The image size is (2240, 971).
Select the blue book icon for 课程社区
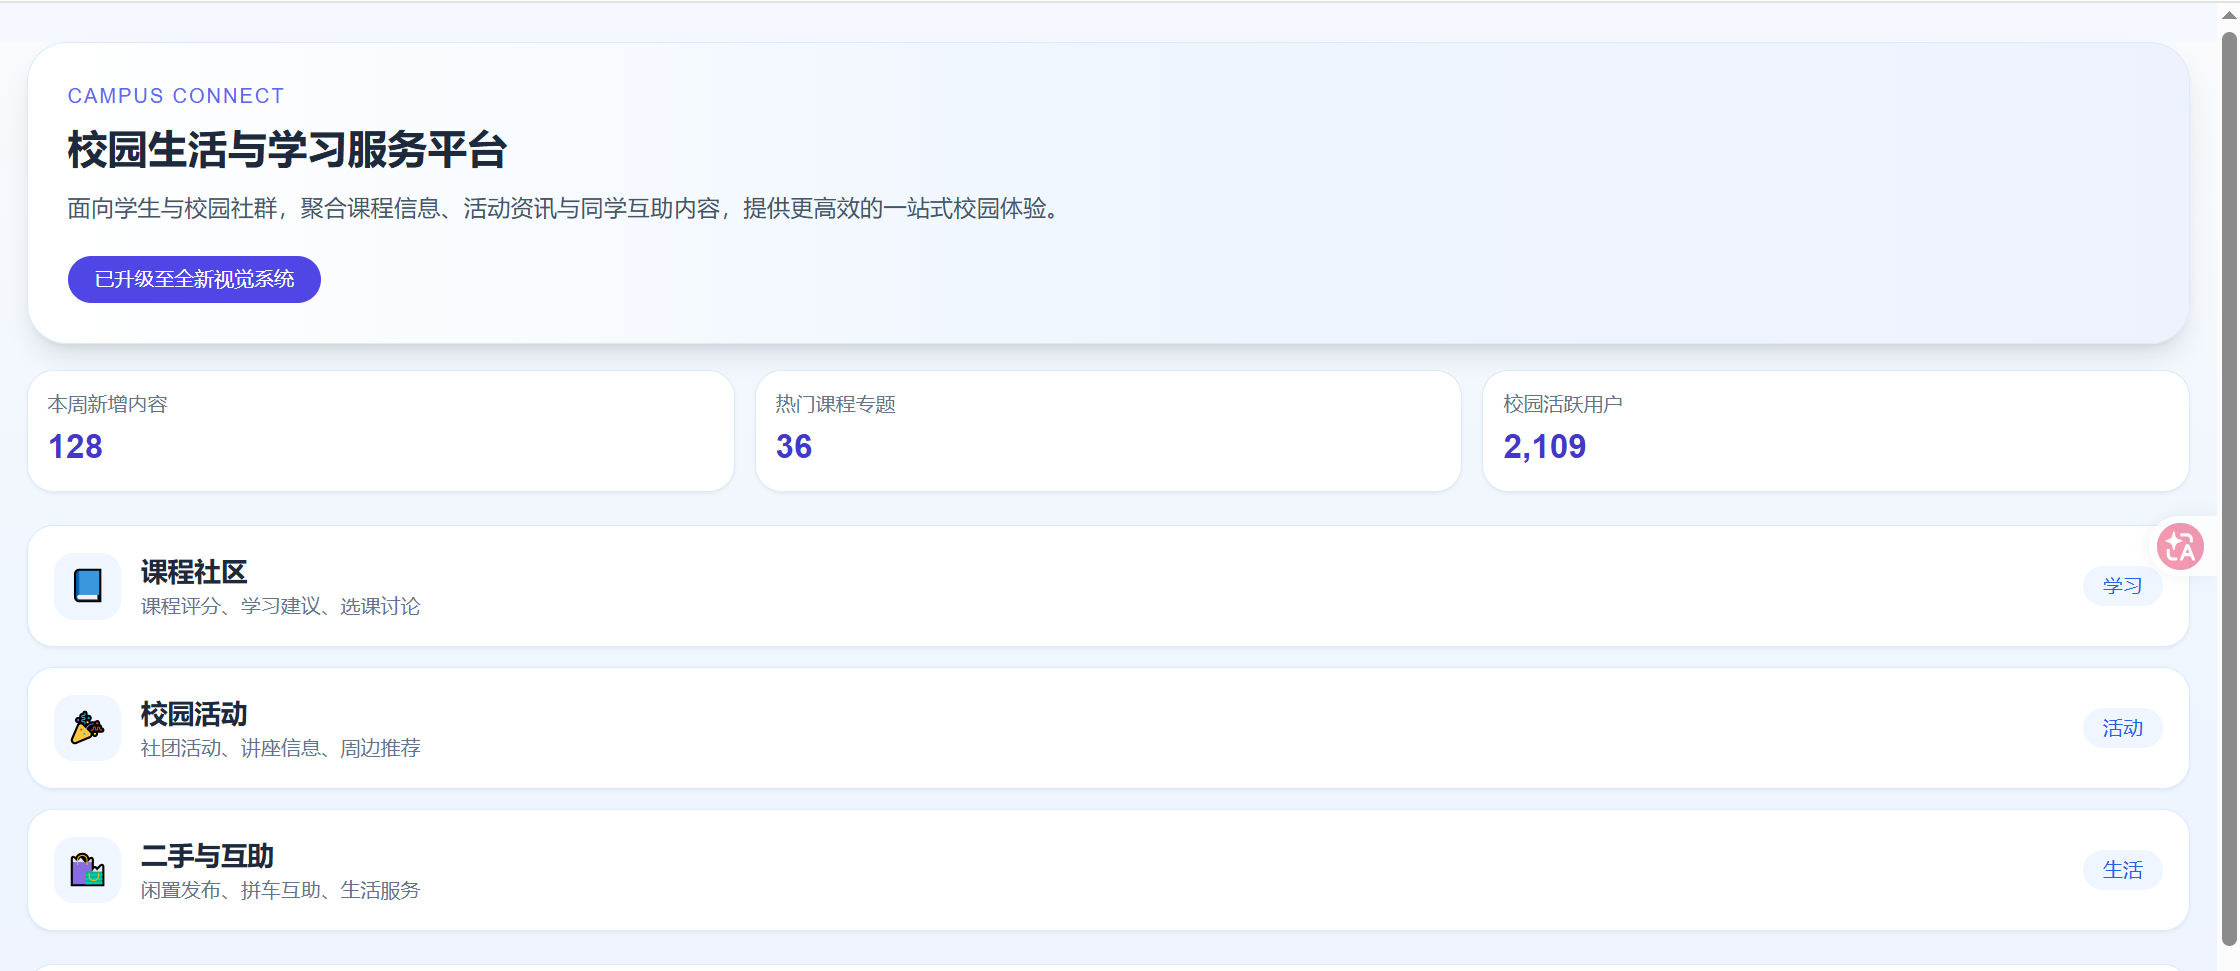(x=87, y=586)
